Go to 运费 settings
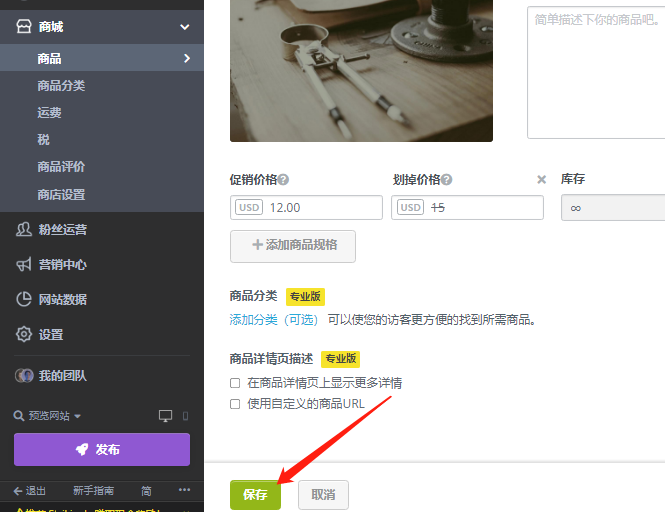Screen dimensions: 665x512 click(x=49, y=112)
